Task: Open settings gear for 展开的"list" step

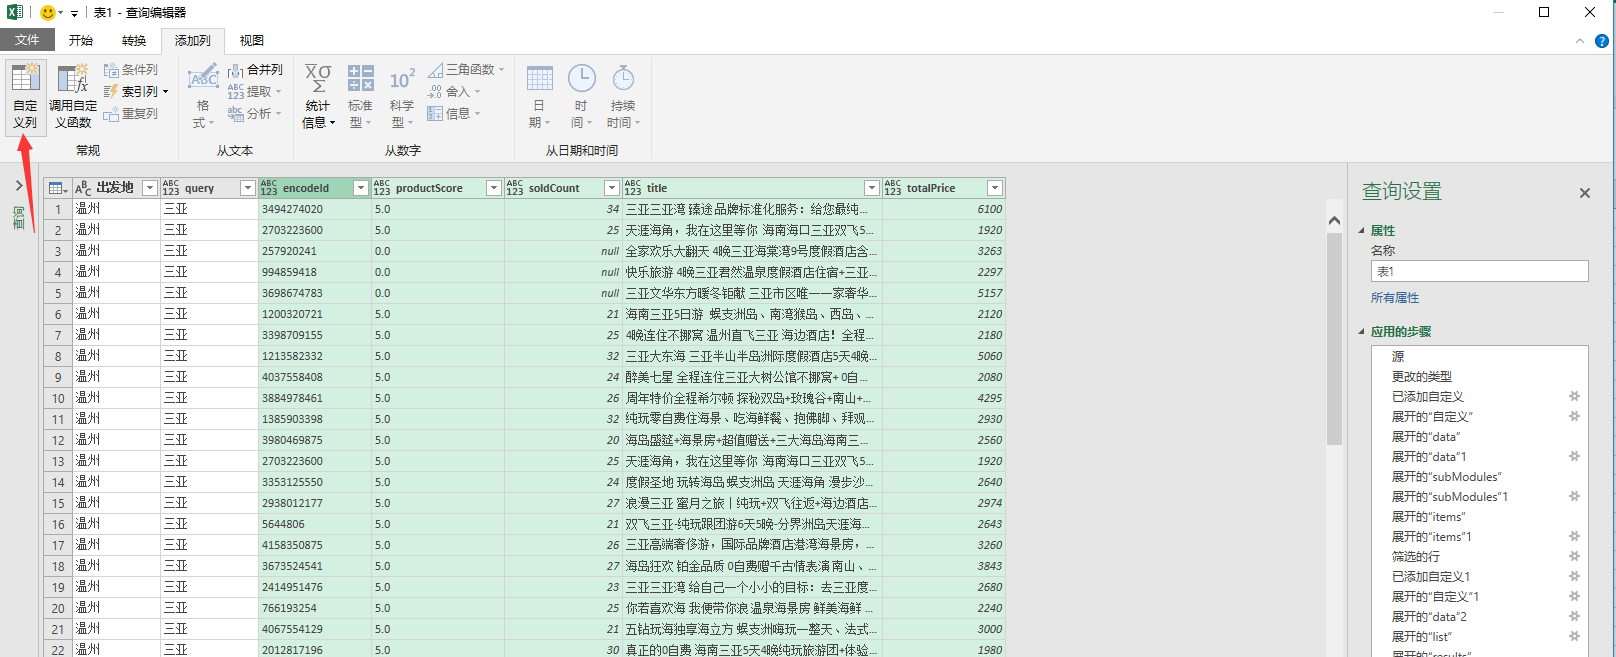Action: (x=1574, y=637)
